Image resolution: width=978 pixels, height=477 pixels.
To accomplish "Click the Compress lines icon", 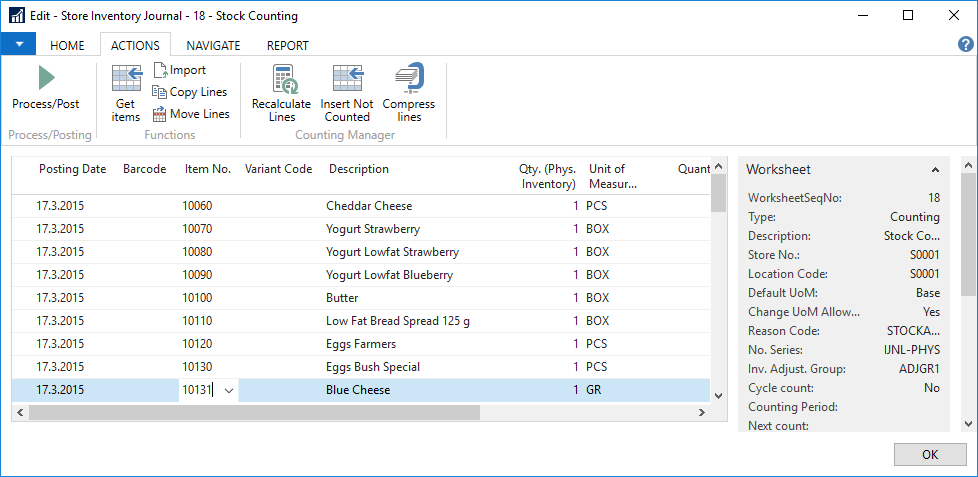I will (x=409, y=78).
